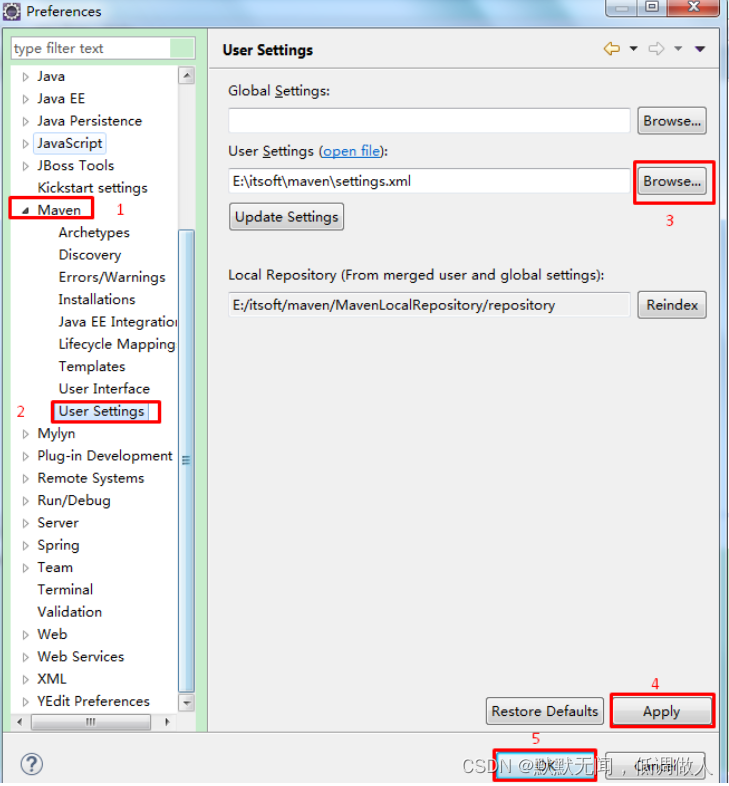Click the horizontal scroll left arrow
This screenshot has height=786, width=729.
(x=20, y=722)
